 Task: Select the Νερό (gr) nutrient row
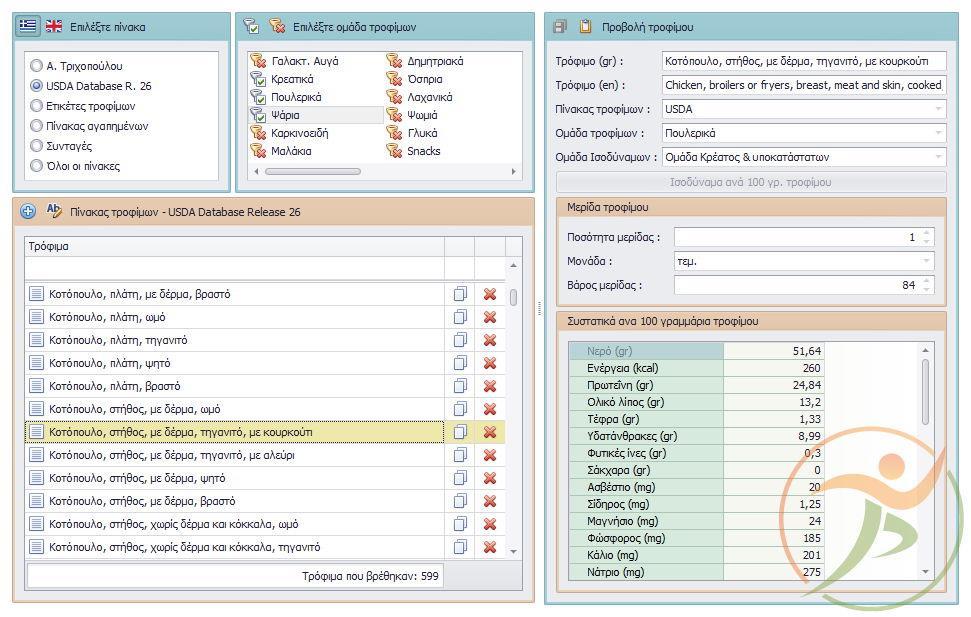[x=695, y=351]
